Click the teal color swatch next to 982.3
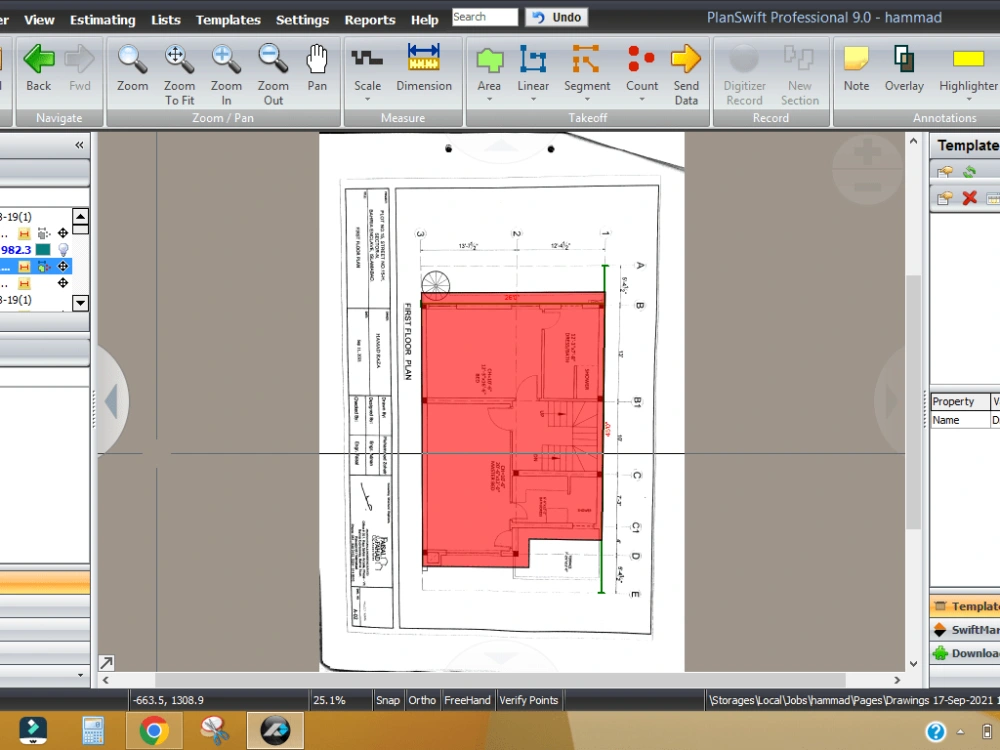This screenshot has width=1000, height=750. click(44, 249)
